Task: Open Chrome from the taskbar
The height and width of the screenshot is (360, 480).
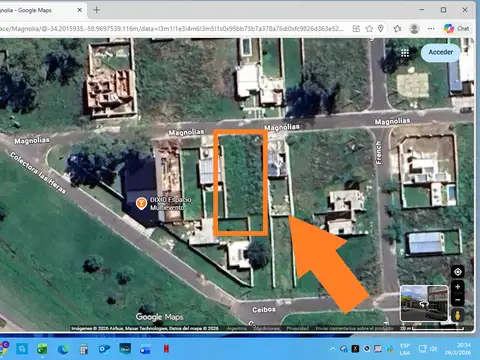Action: (x=3, y=349)
